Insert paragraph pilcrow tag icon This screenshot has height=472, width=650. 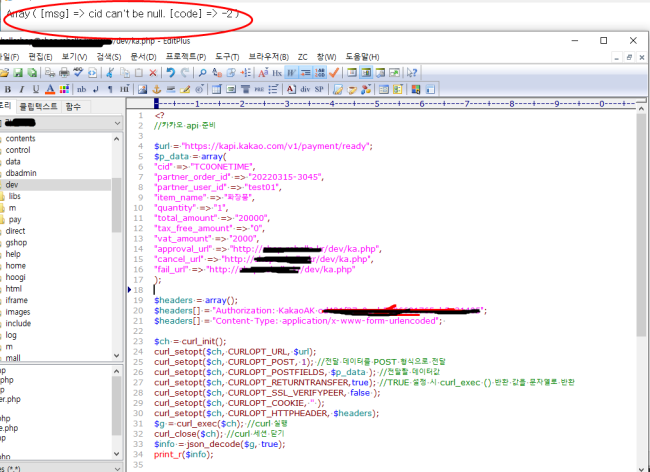click(x=110, y=89)
